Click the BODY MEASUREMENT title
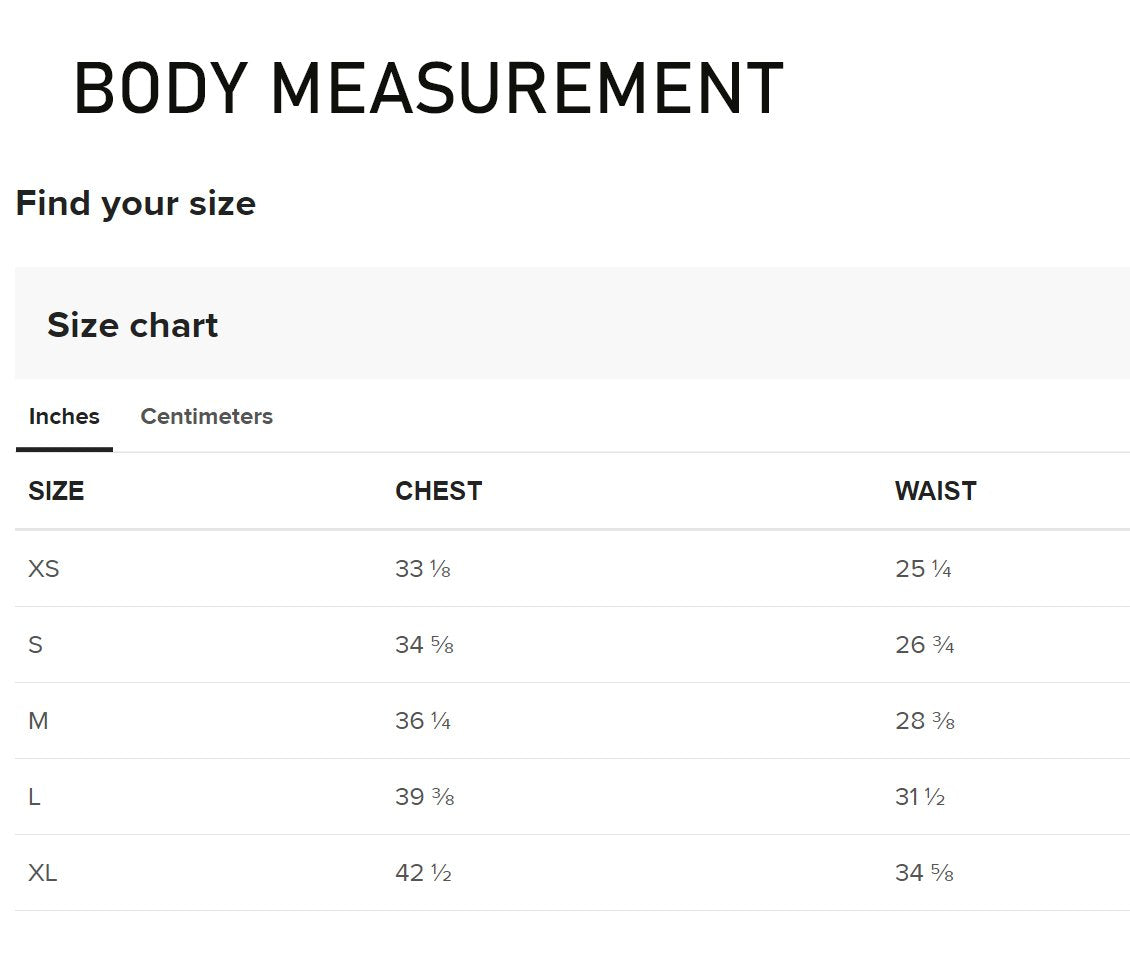1130x954 pixels. [428, 89]
